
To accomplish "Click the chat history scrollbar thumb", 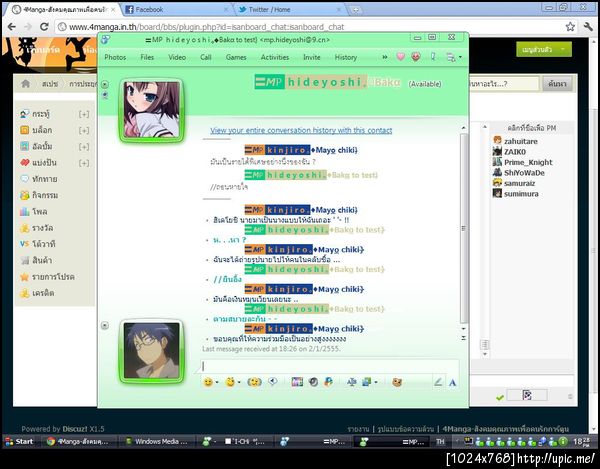I will tap(464, 228).
